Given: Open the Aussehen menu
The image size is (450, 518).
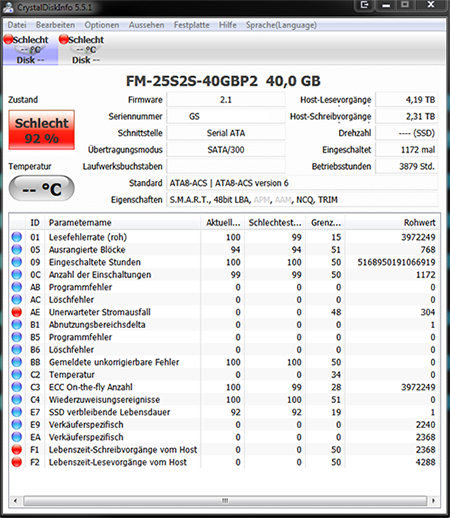Looking at the screenshot, I should click(x=146, y=25).
